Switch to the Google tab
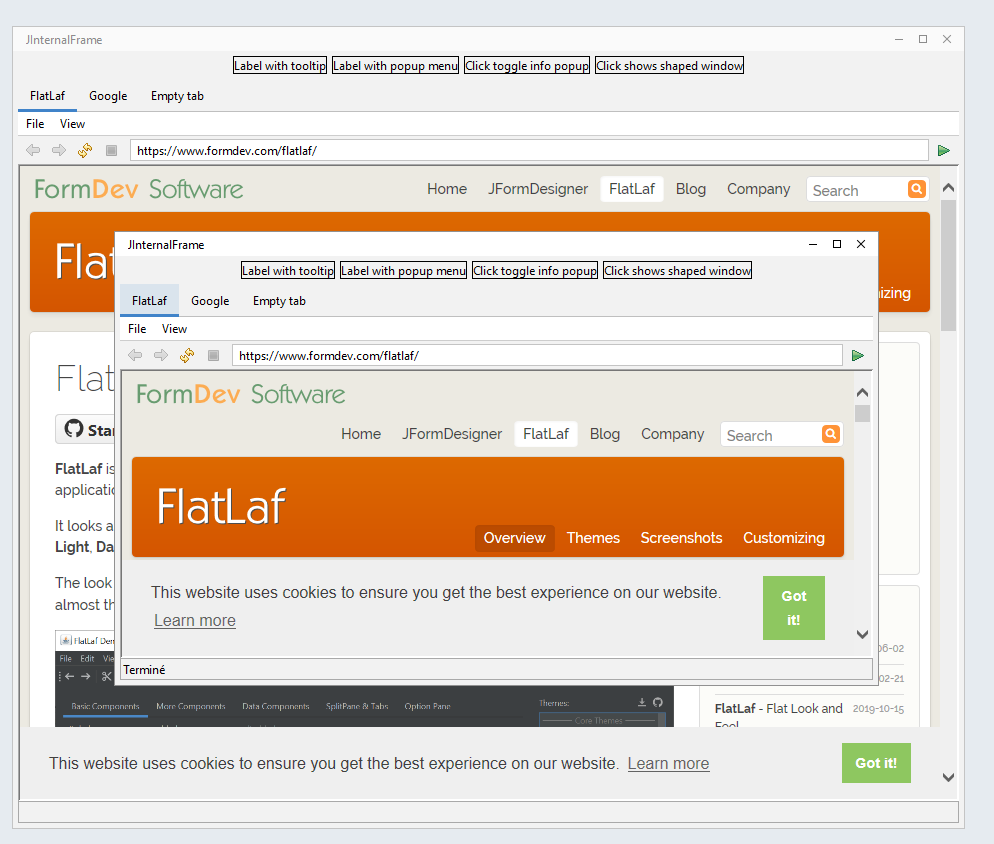Screen dimensions: 994x844 (210, 301)
